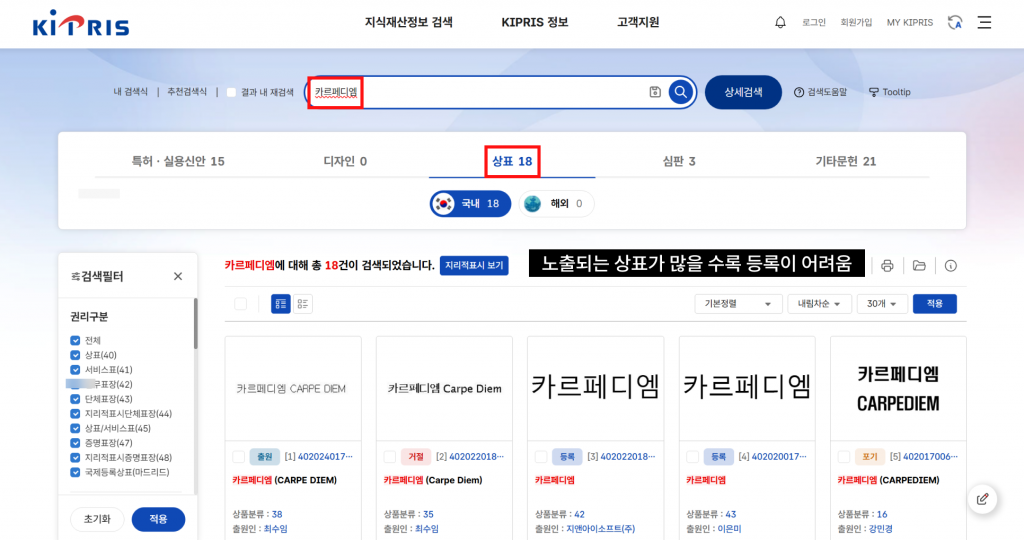Uncheck 단체표장(43) filter
This screenshot has width=1024, height=540.
click(x=75, y=399)
